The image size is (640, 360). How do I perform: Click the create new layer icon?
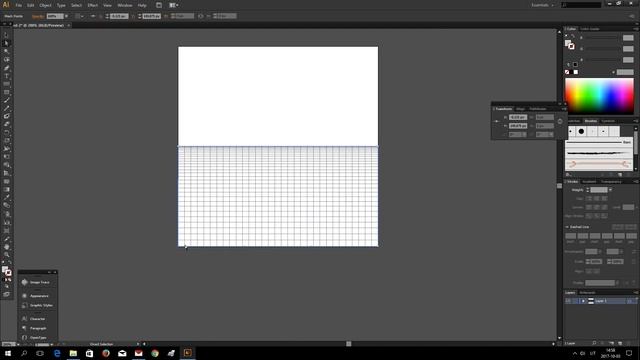pyautogui.click(x=620, y=343)
